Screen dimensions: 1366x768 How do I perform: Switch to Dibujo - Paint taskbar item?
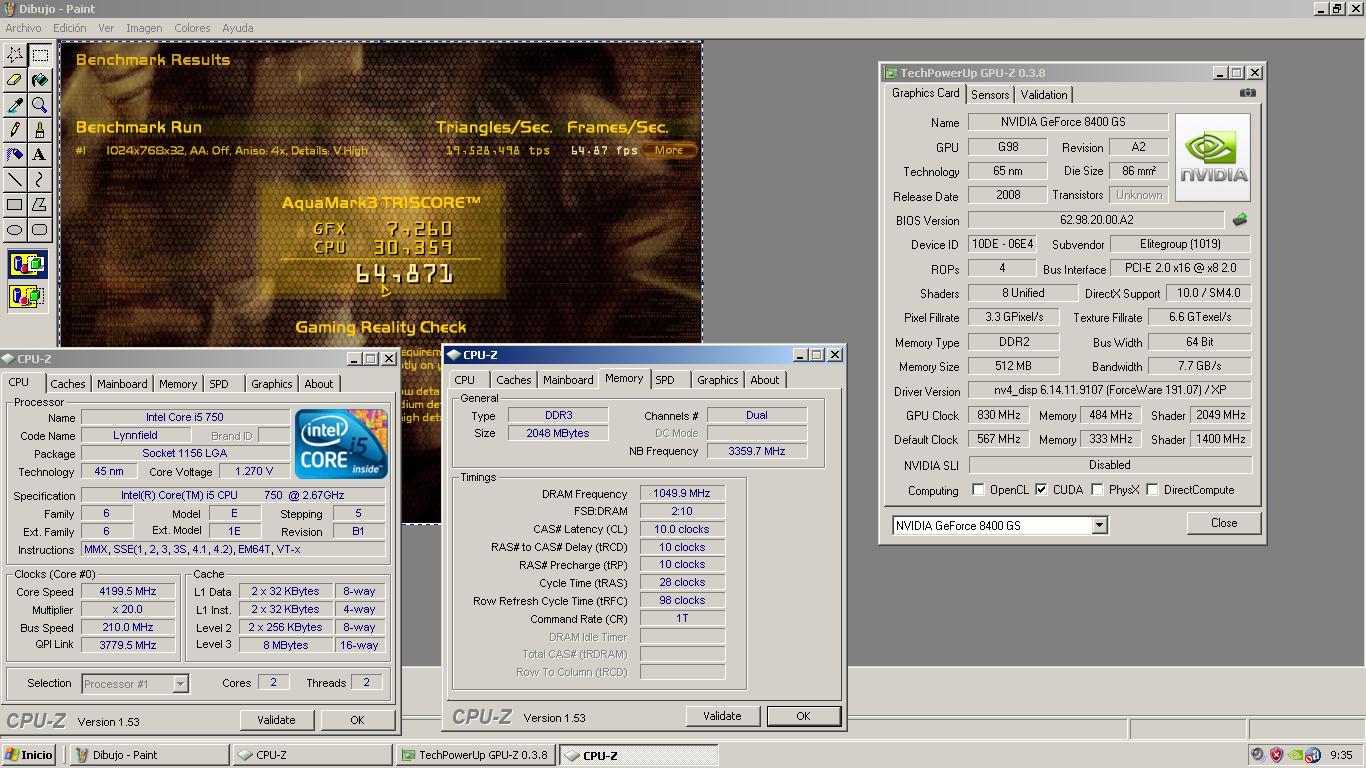click(149, 755)
